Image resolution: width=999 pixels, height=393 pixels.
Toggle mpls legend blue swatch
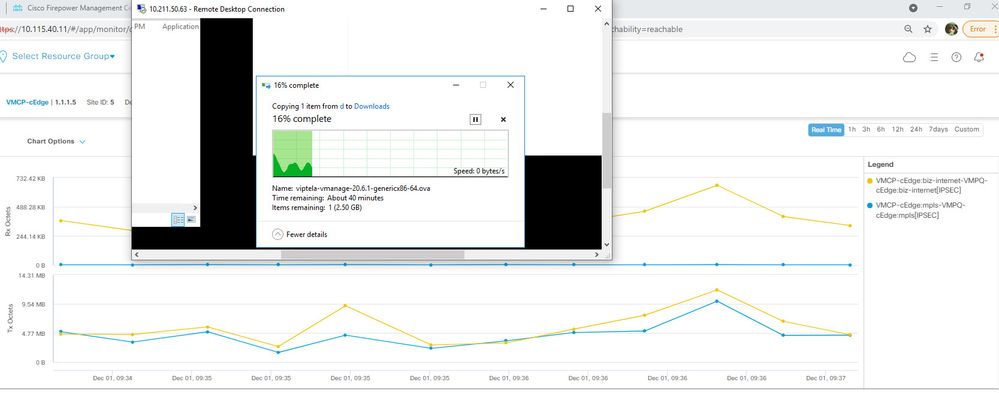[x=870, y=205]
